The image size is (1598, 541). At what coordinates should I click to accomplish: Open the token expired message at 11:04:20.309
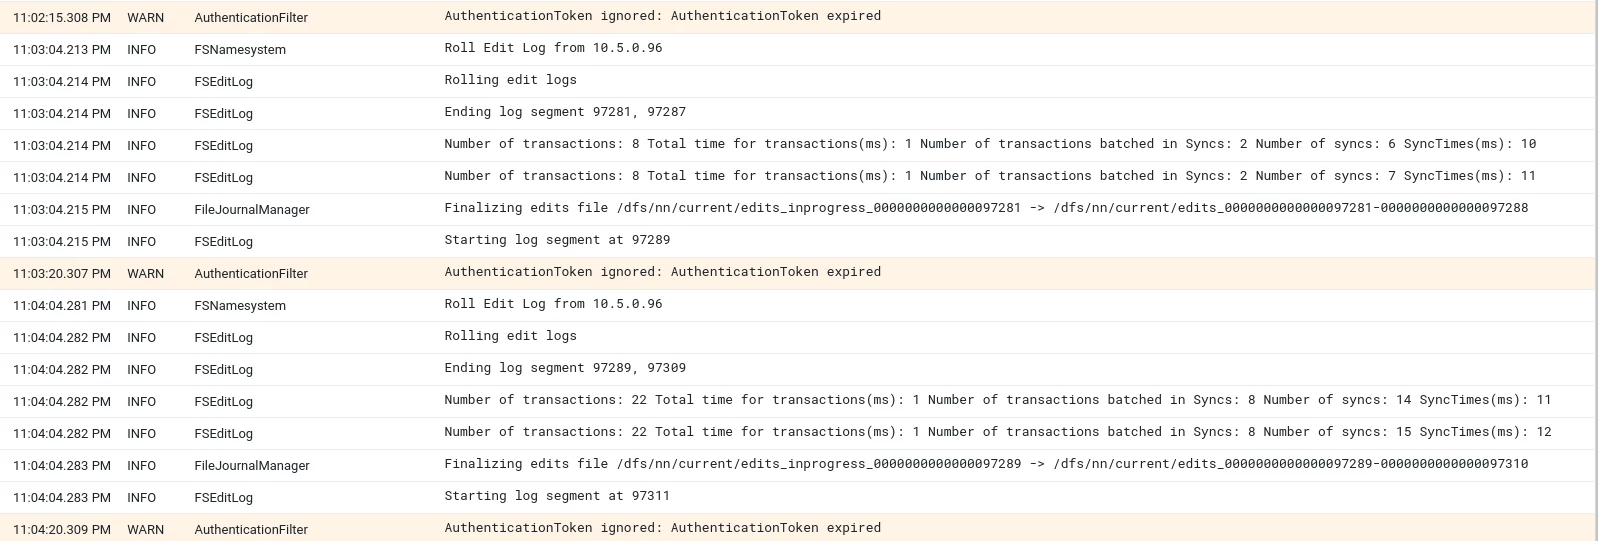click(663, 528)
